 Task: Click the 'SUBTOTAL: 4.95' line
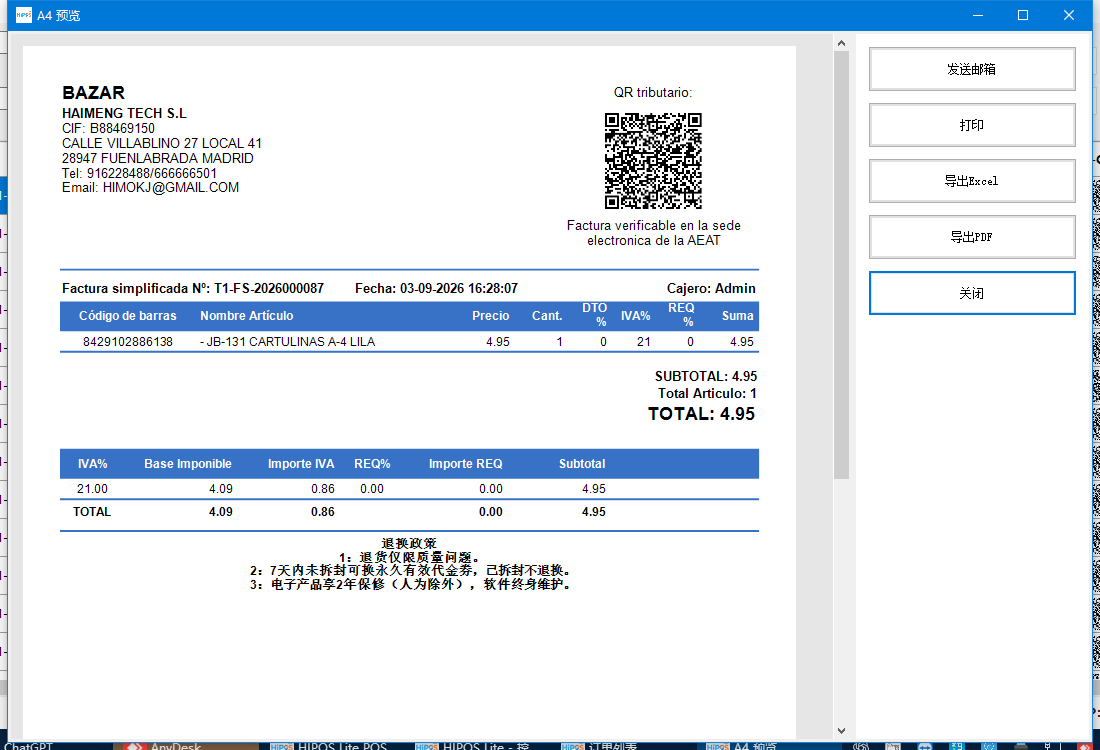tap(706, 376)
